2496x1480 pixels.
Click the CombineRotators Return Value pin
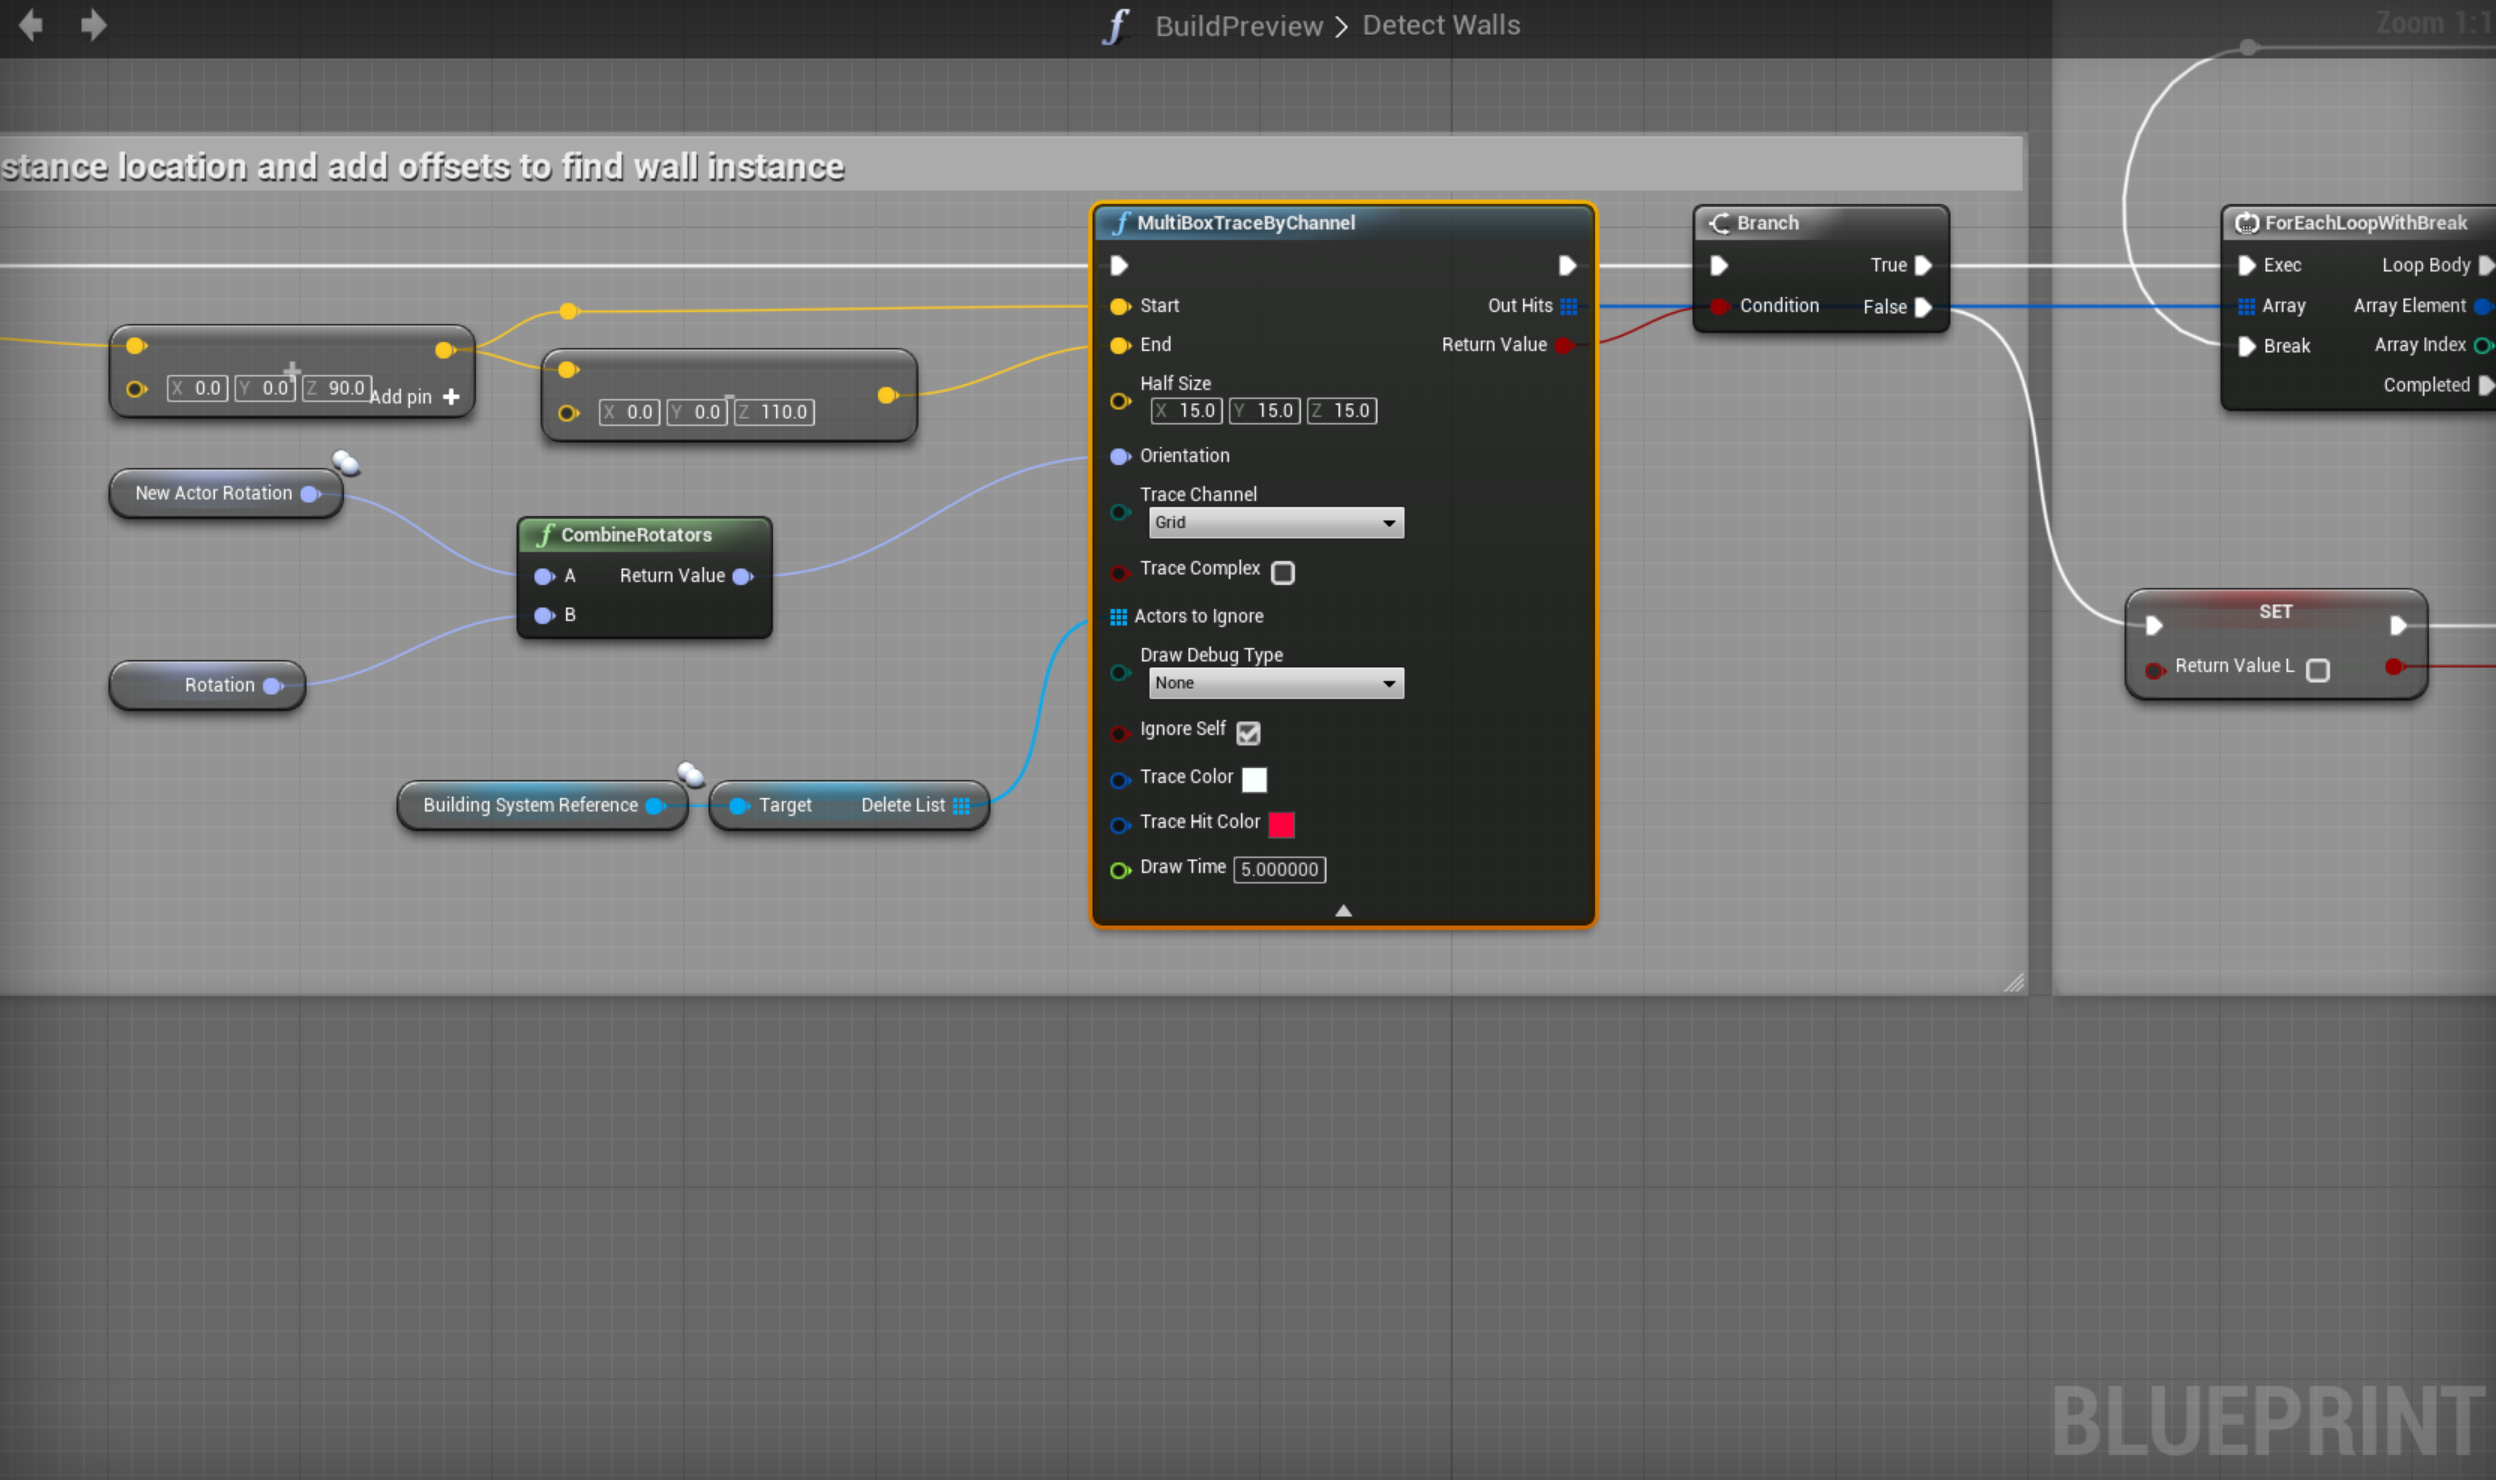(742, 576)
